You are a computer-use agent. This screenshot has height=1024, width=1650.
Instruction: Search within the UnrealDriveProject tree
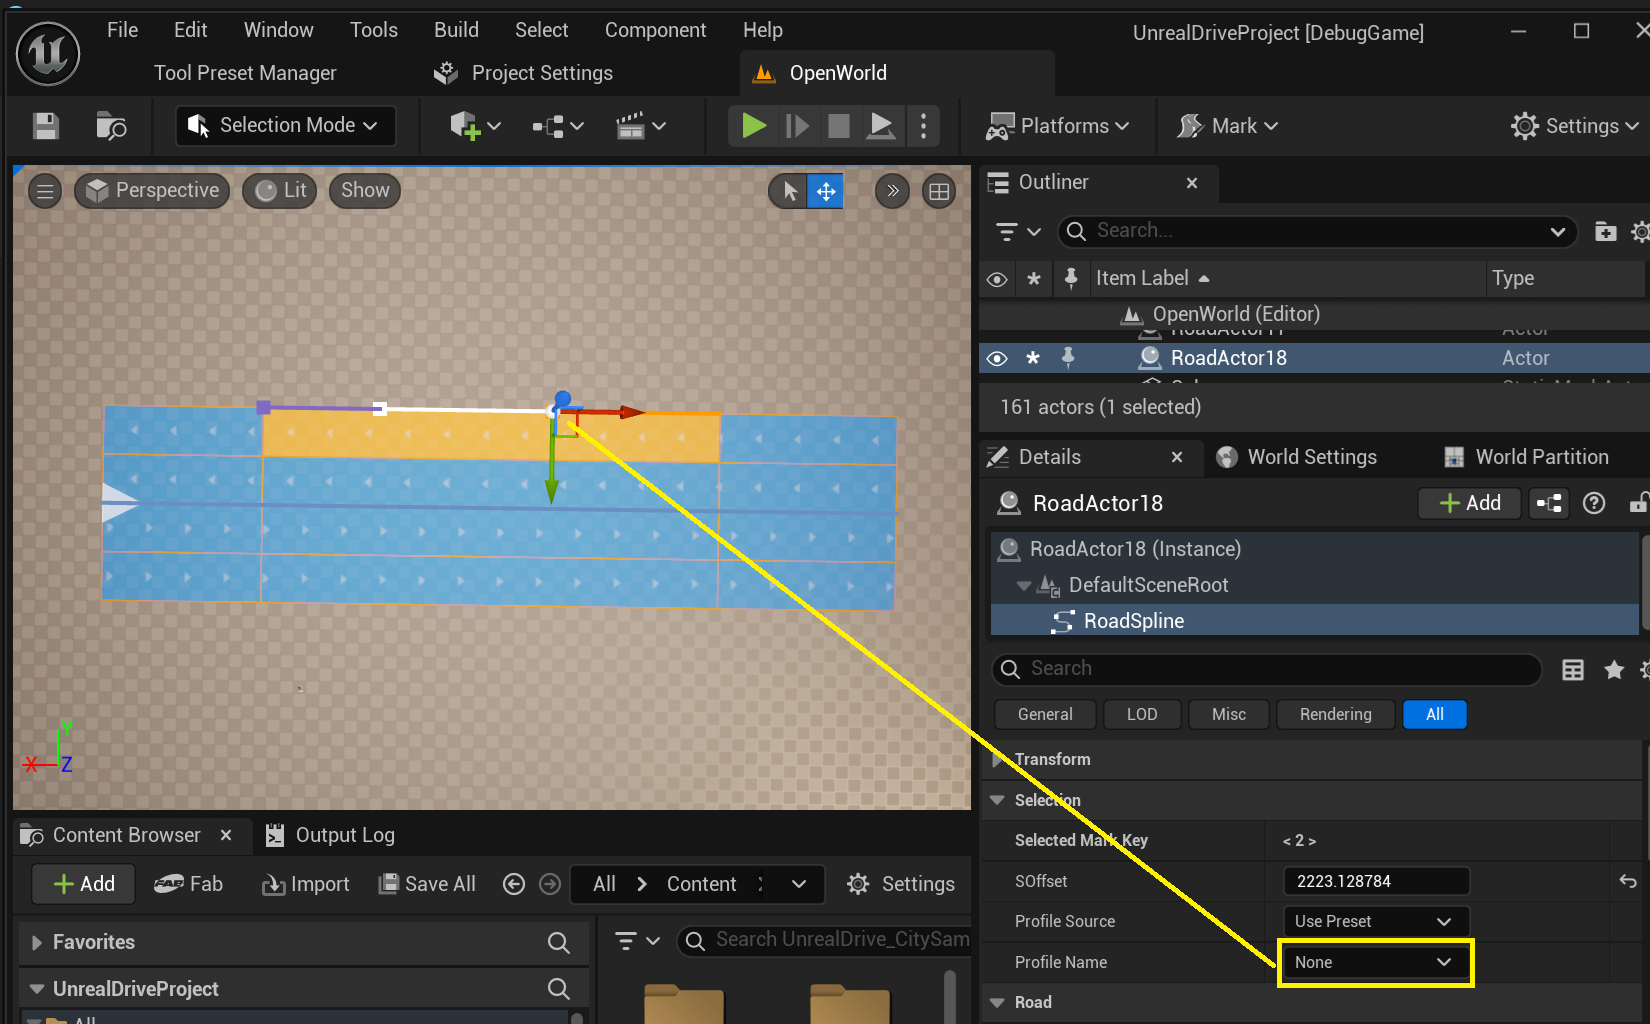(x=559, y=989)
